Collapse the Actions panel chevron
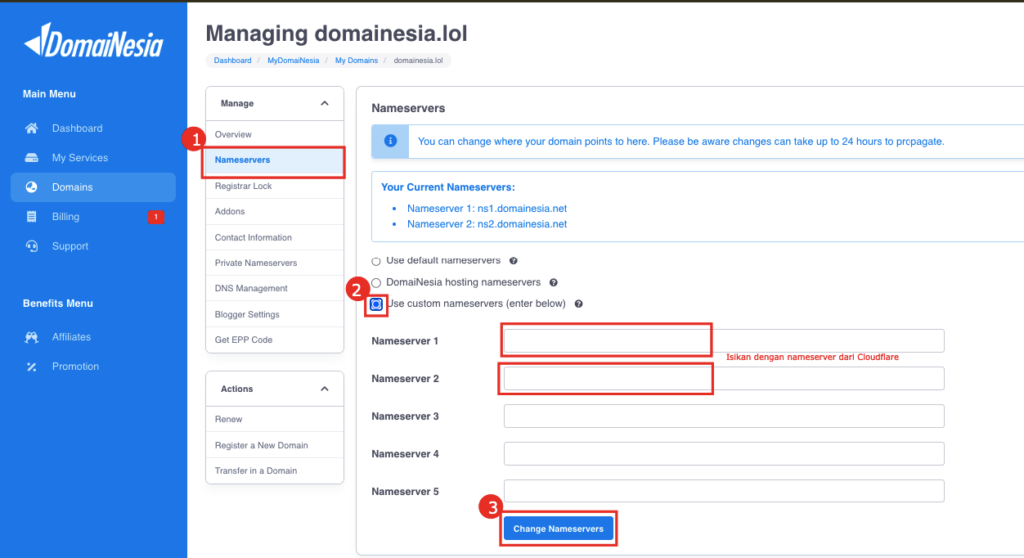This screenshot has height=558, width=1024. 325,389
